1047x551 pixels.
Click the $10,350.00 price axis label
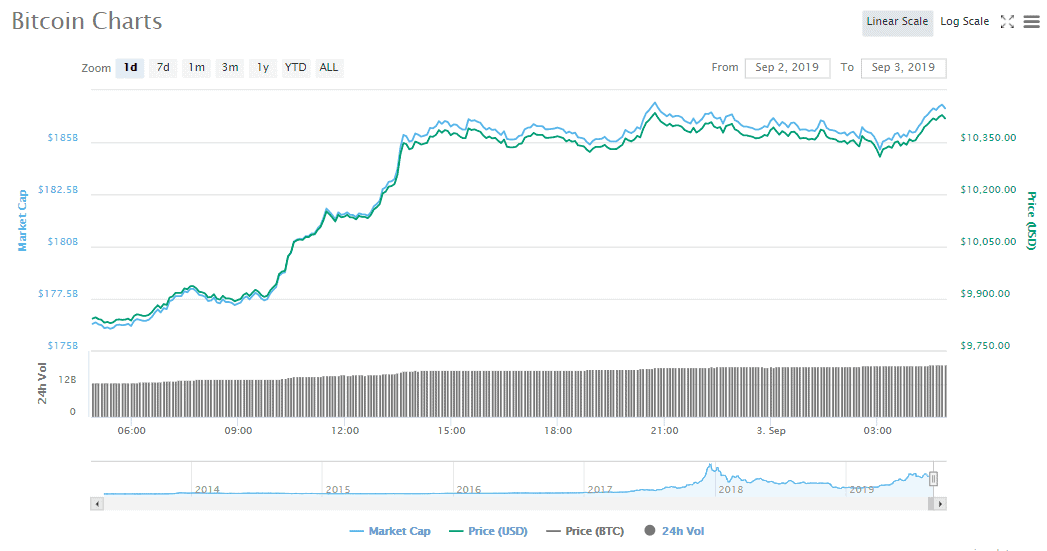point(988,138)
